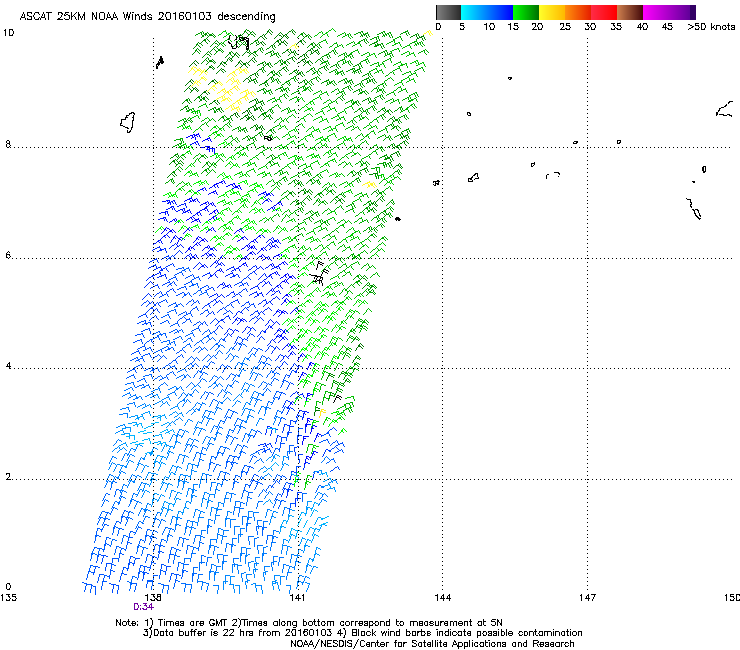Click the longitude axis label '135'
Screen dimensions: 740x650
[8, 598]
